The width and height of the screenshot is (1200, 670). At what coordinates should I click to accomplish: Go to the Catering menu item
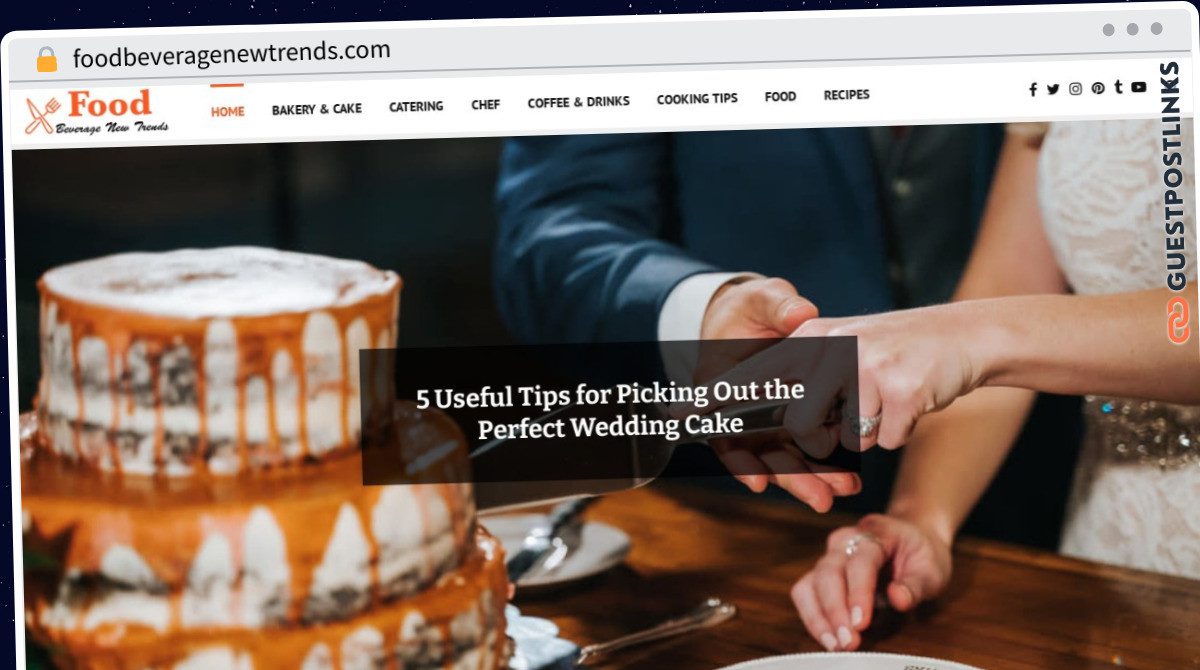416,106
